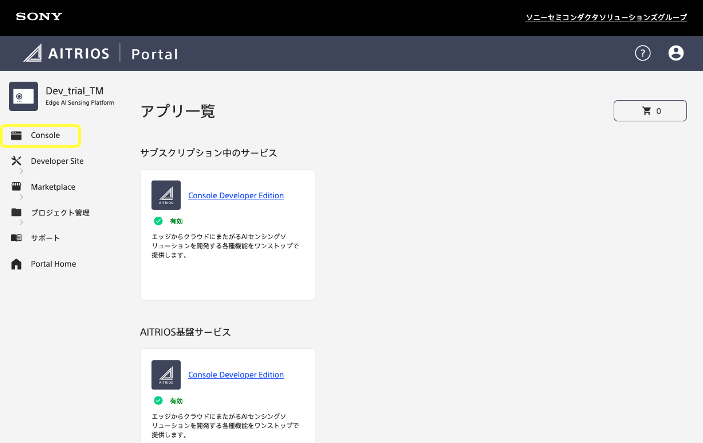This screenshot has width=703, height=443.
Task: Click the Dev_trial_TM project thumbnail
Action: tap(23, 96)
